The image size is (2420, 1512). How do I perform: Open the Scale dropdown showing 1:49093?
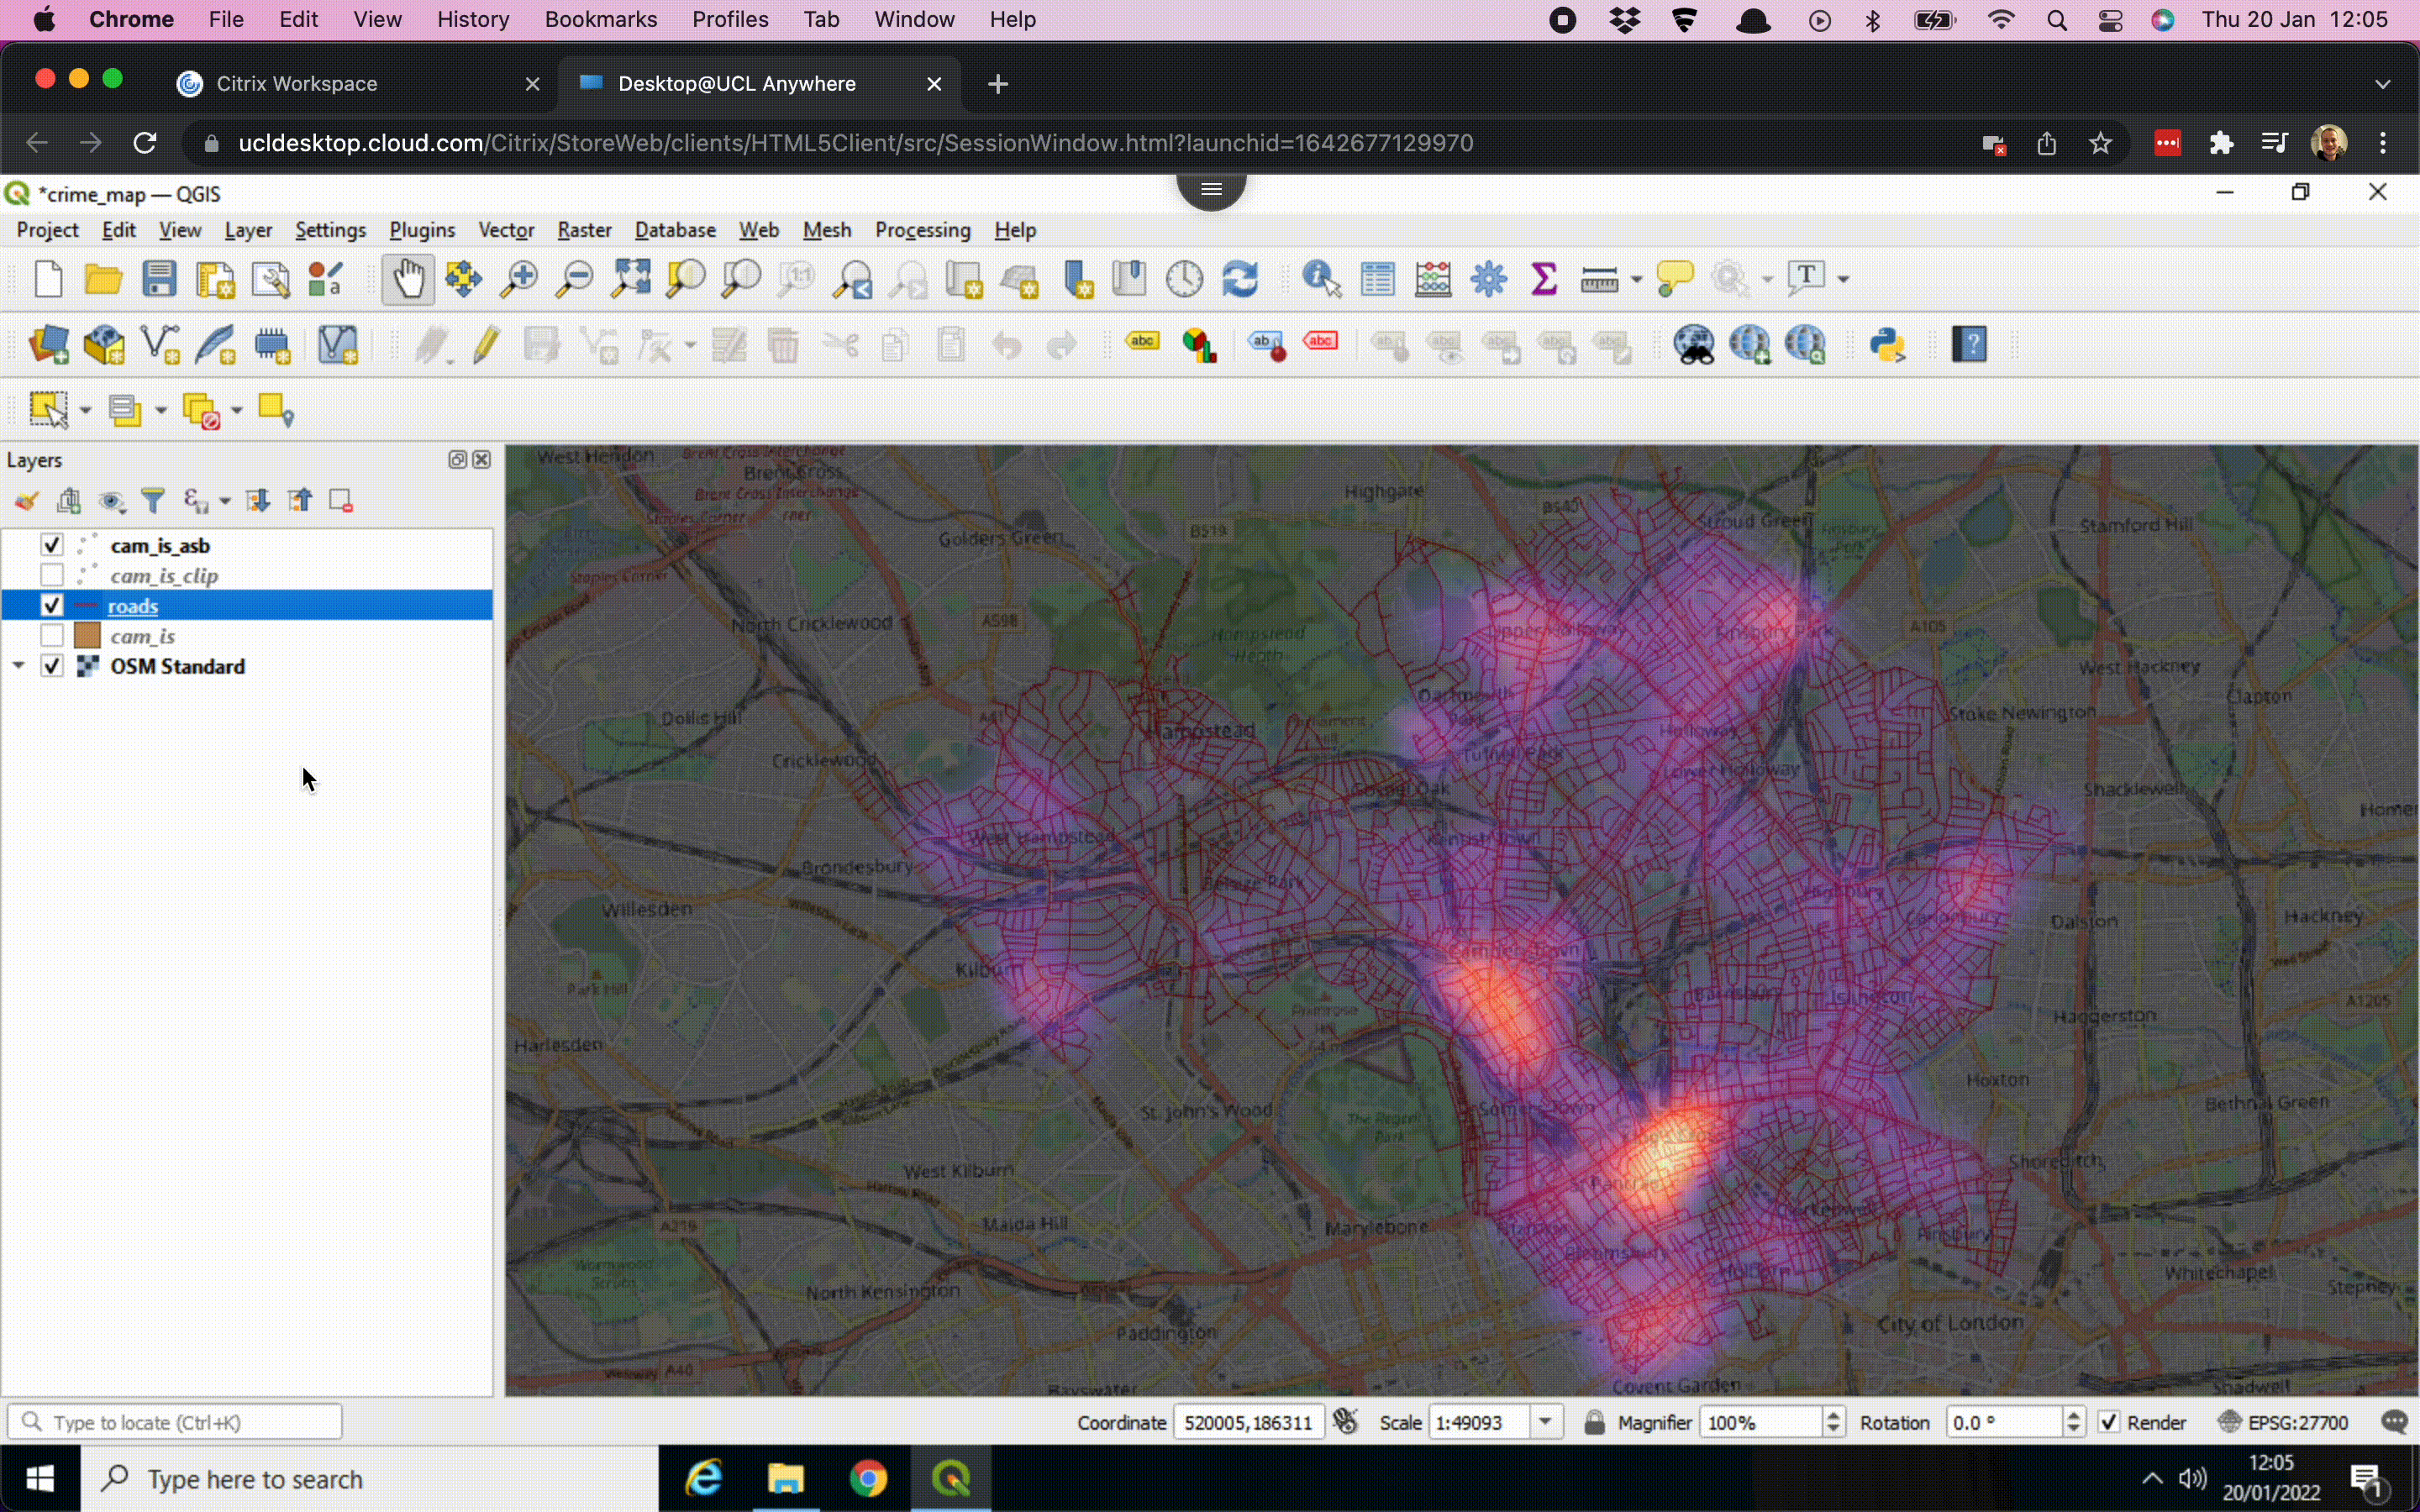tap(1547, 1422)
